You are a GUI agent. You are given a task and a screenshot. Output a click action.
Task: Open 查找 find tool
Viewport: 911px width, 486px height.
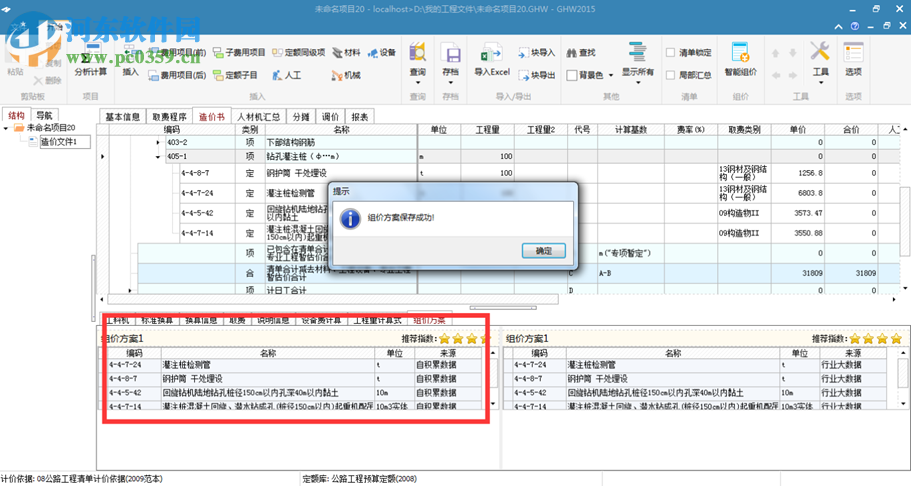click(x=581, y=53)
